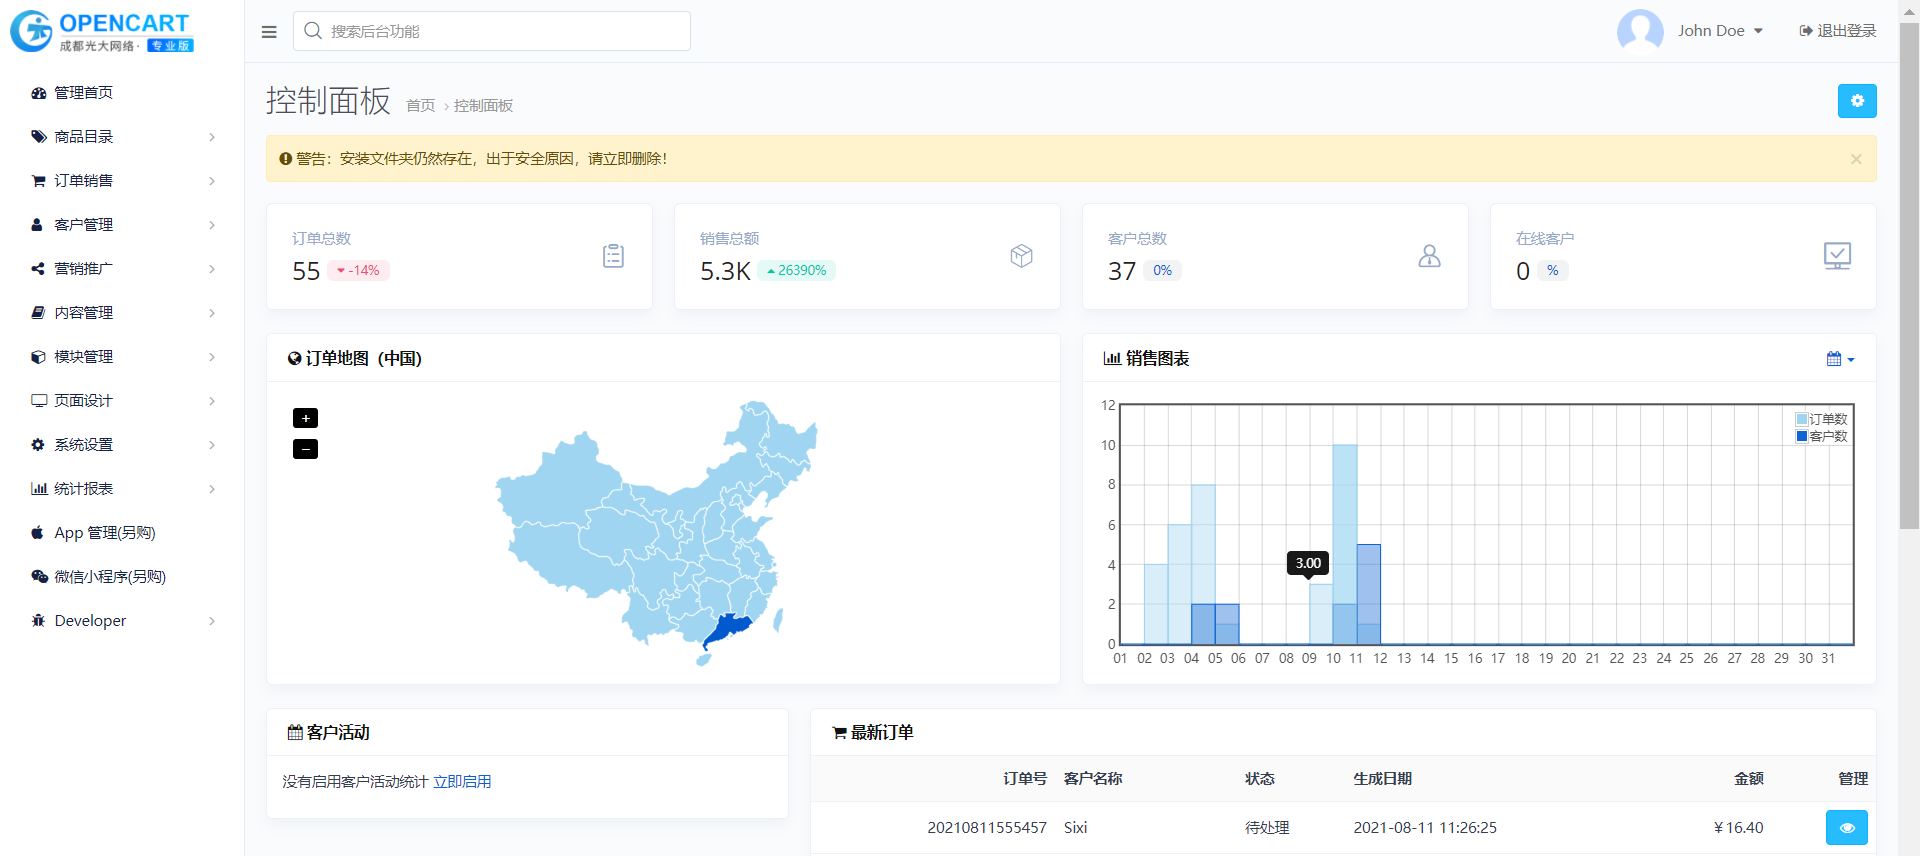The height and width of the screenshot is (856, 1920).
Task: Open the dashboard settings gear button
Action: [1857, 101]
